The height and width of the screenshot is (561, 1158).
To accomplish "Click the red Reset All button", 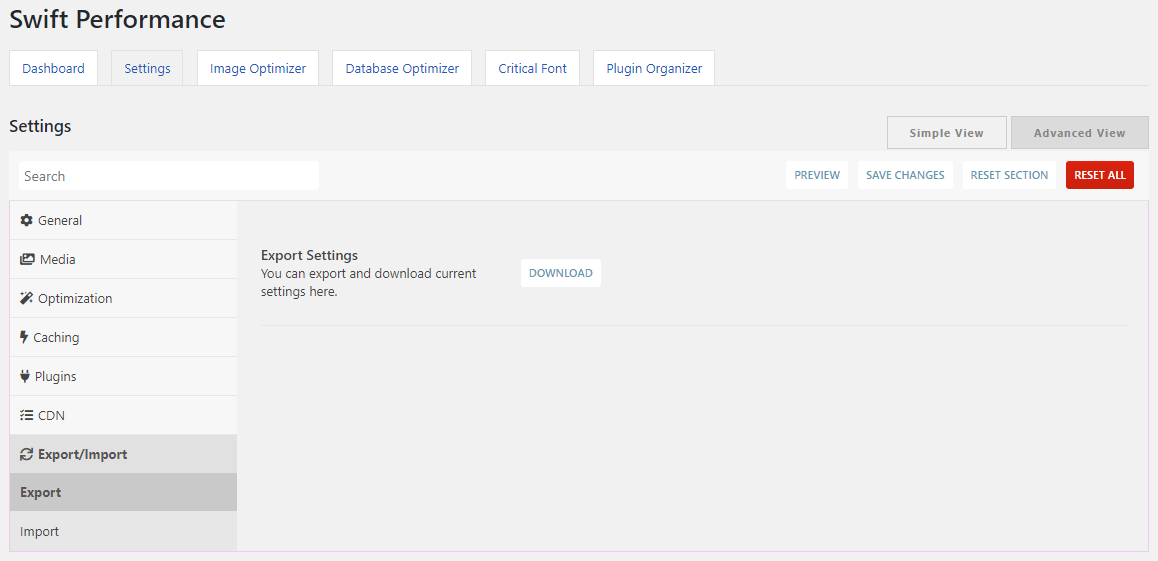I will click(x=1100, y=175).
